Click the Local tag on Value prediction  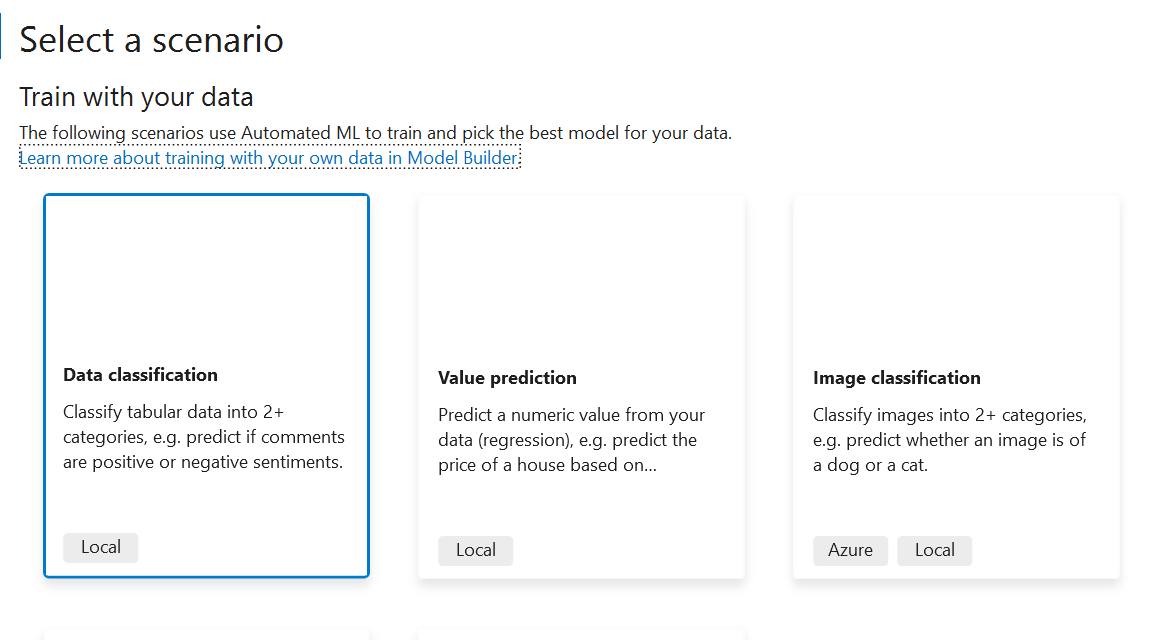click(475, 550)
